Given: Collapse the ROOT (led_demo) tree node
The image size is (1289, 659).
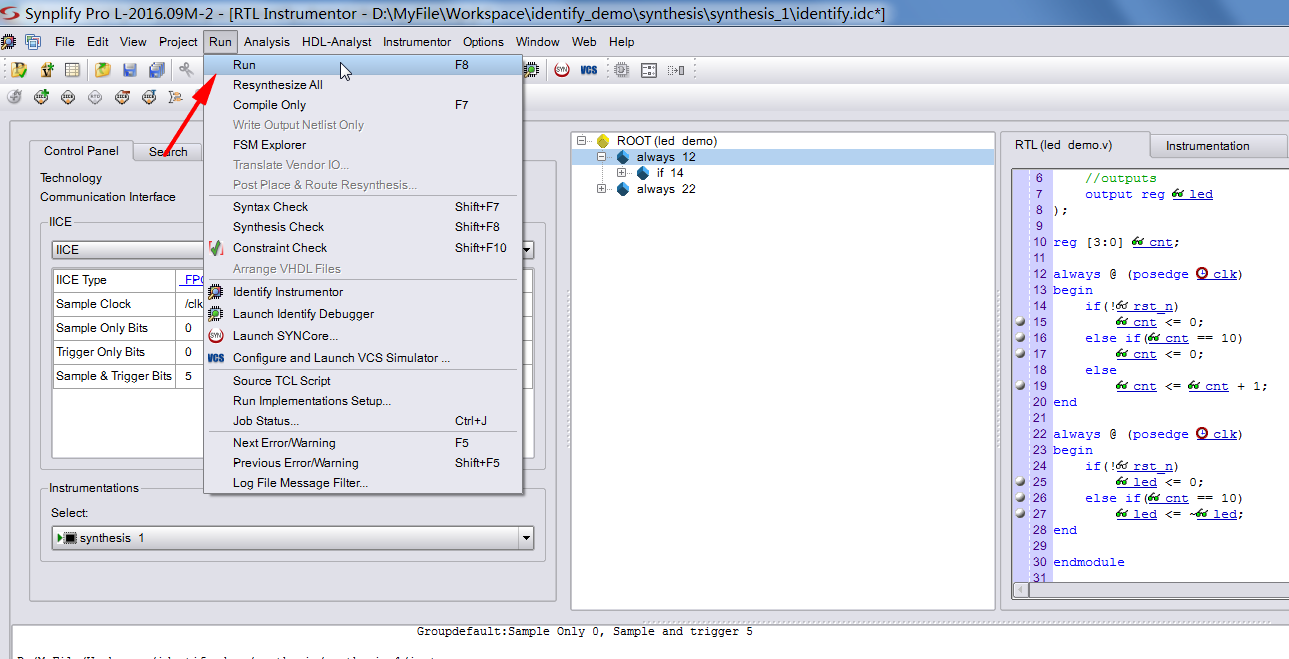Looking at the screenshot, I should 582,141.
